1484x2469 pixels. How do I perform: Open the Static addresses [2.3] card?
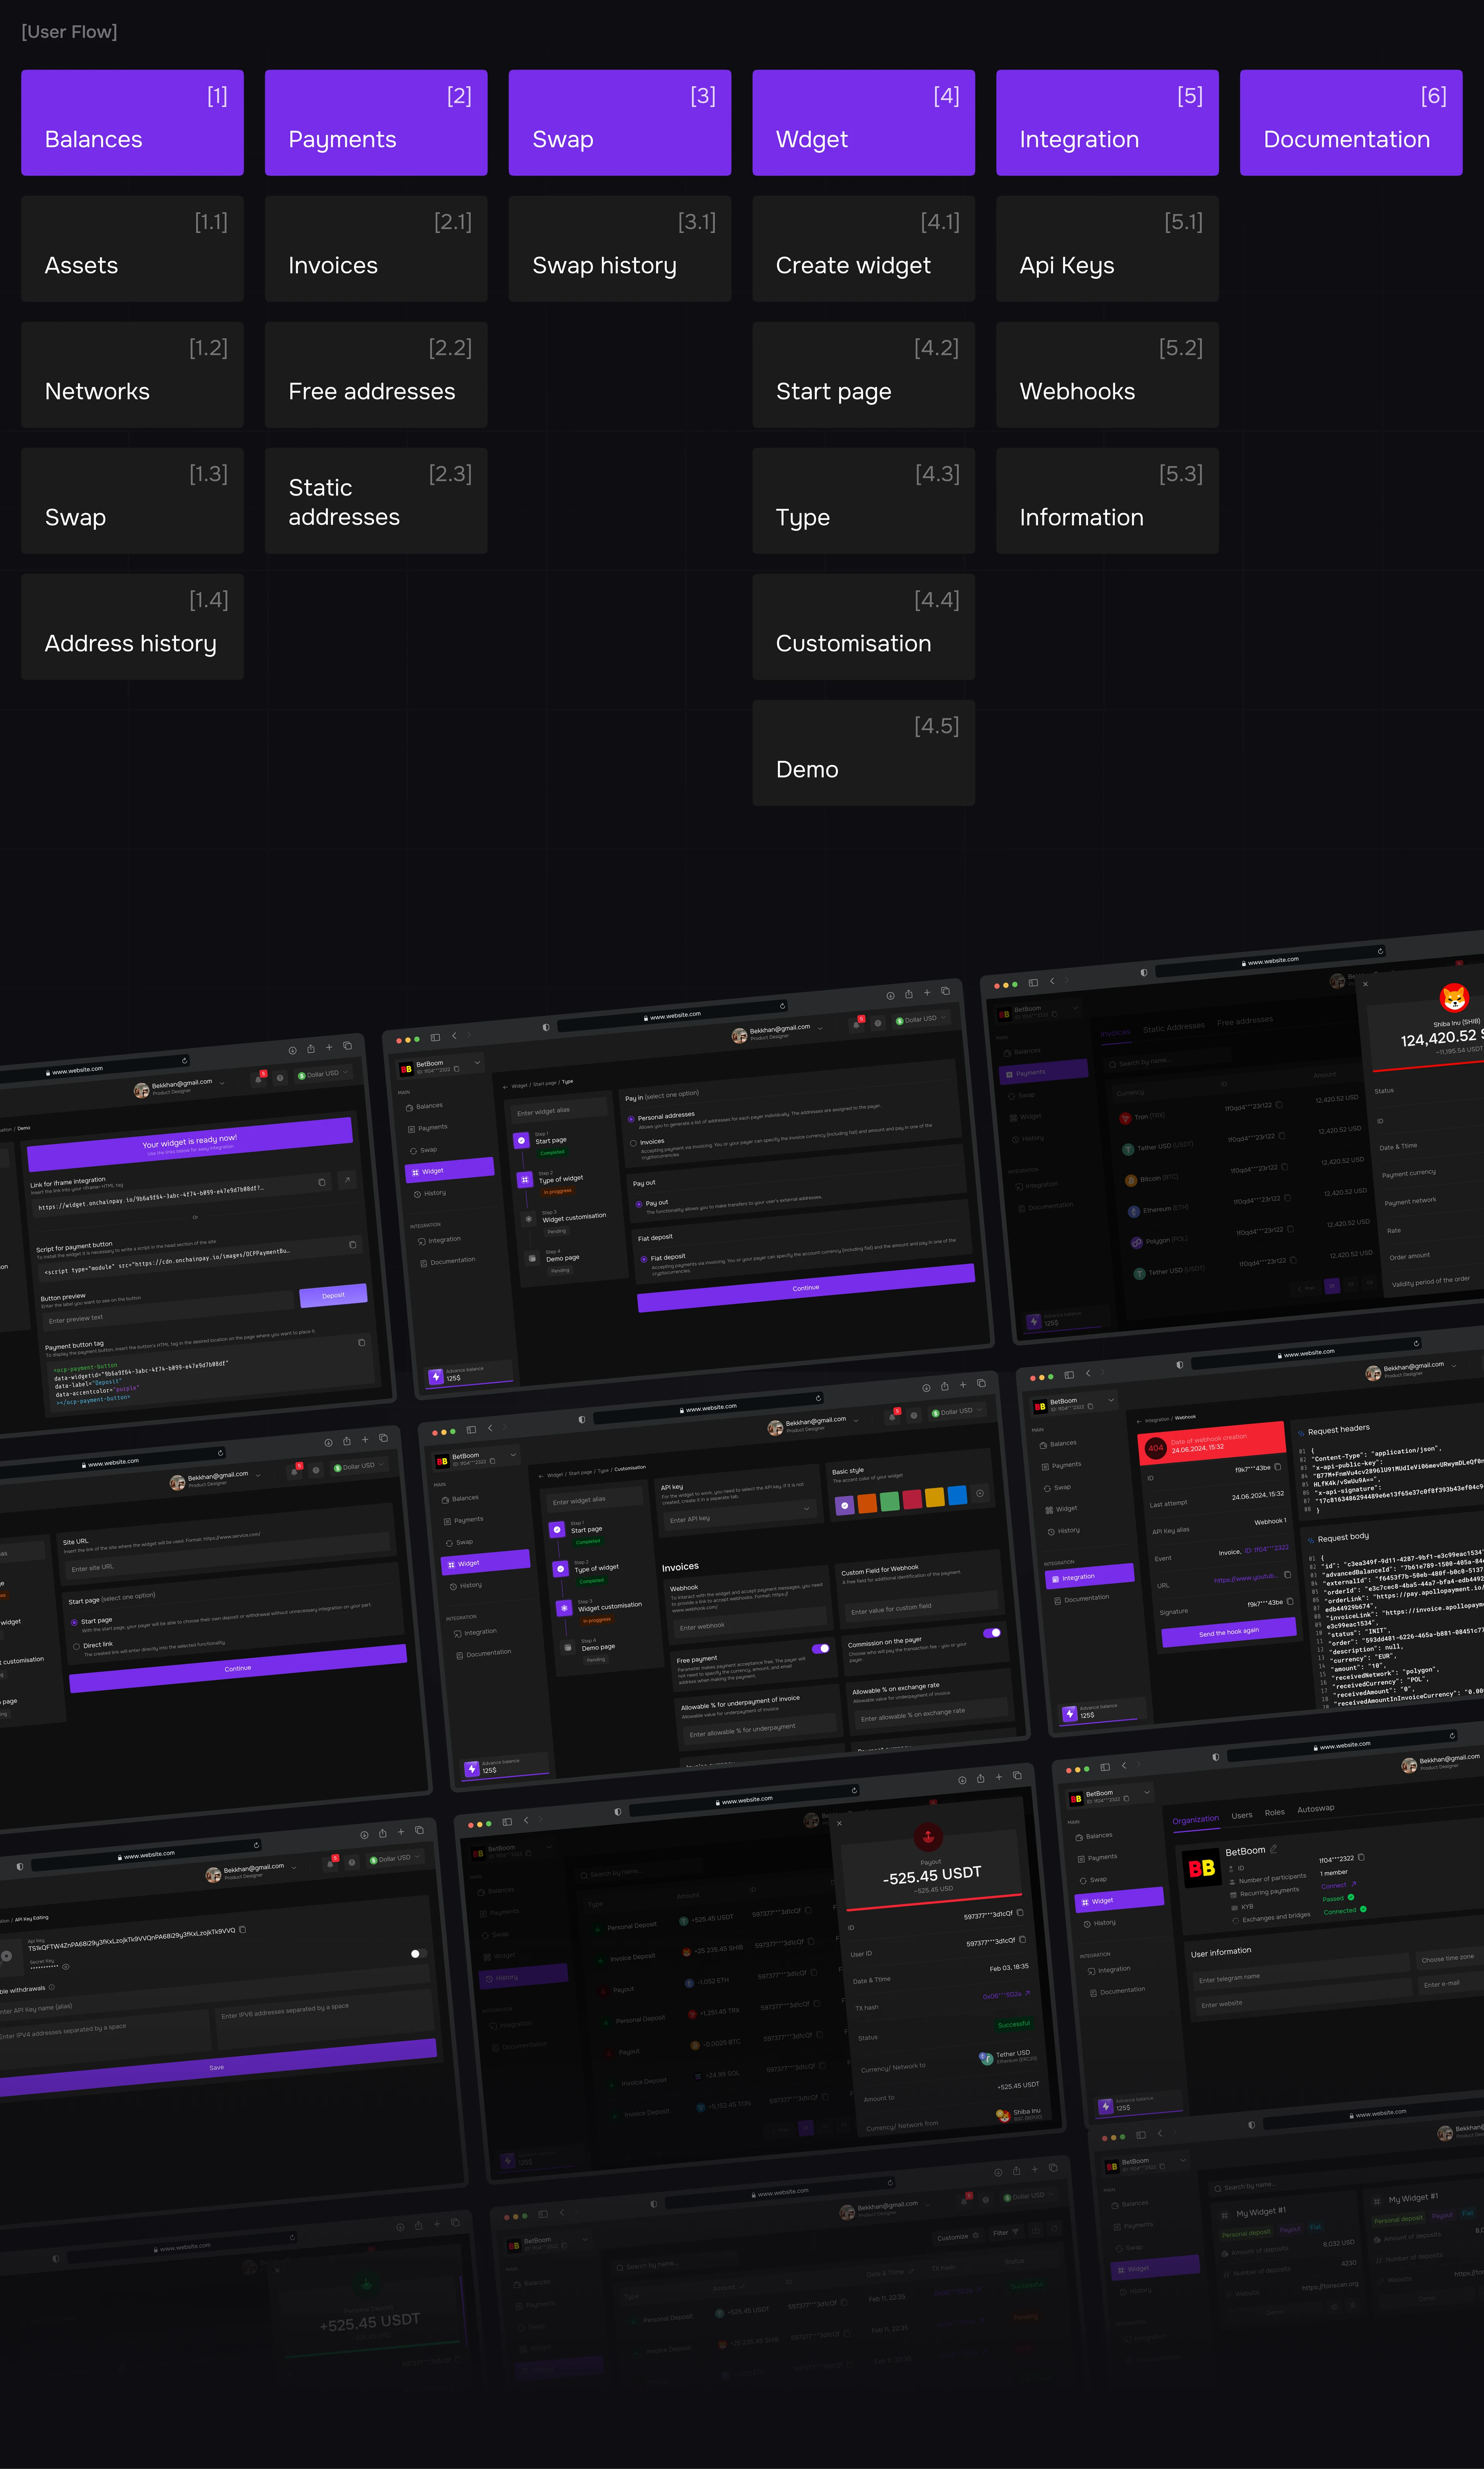pos(376,501)
